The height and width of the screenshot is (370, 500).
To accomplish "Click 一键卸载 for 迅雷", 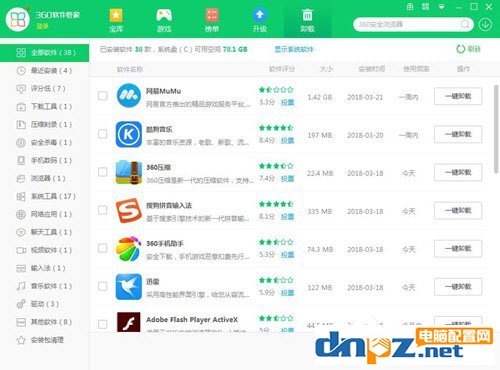I will tap(458, 287).
